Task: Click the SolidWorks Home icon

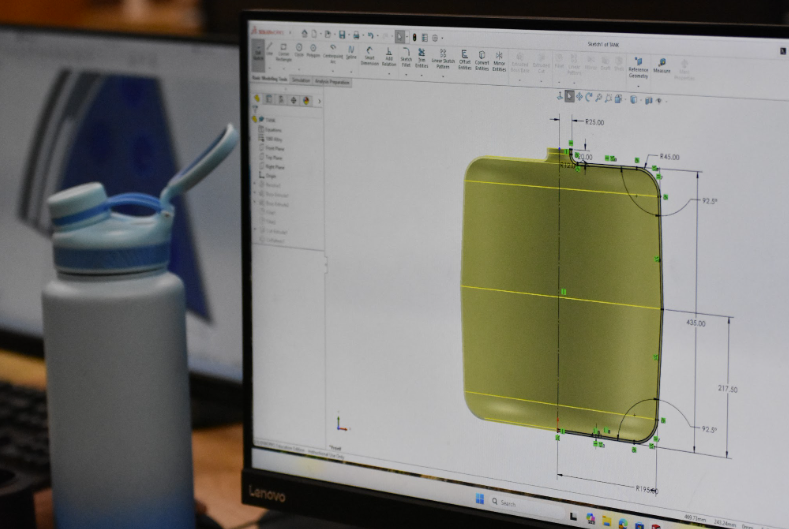Action: pyautogui.click(x=304, y=33)
